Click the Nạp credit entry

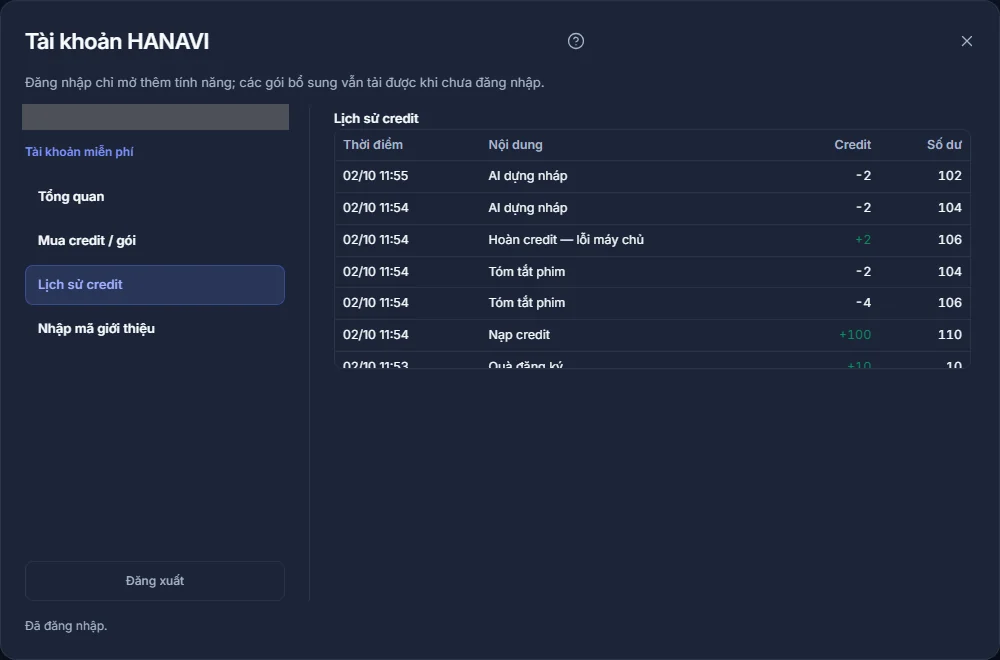pos(519,335)
